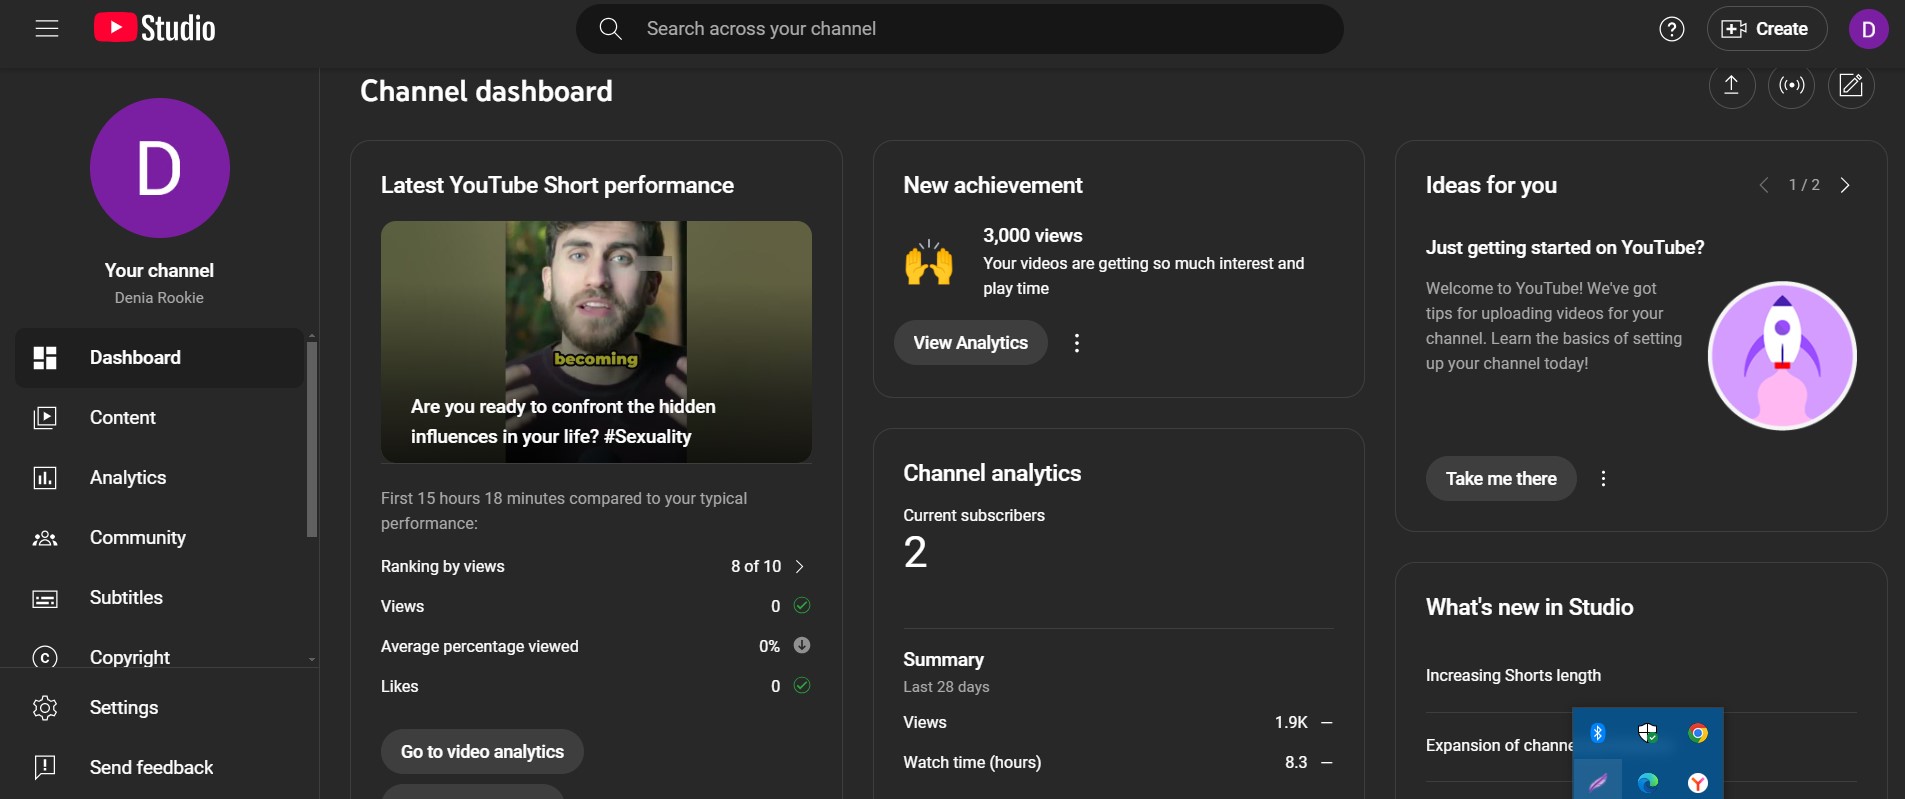The width and height of the screenshot is (1905, 799).
Task: Open account menu via purple D avatar
Action: click(x=1868, y=29)
